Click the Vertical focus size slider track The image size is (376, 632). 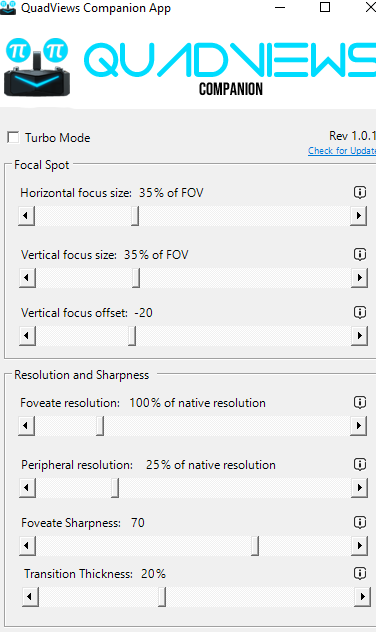click(x=193, y=278)
